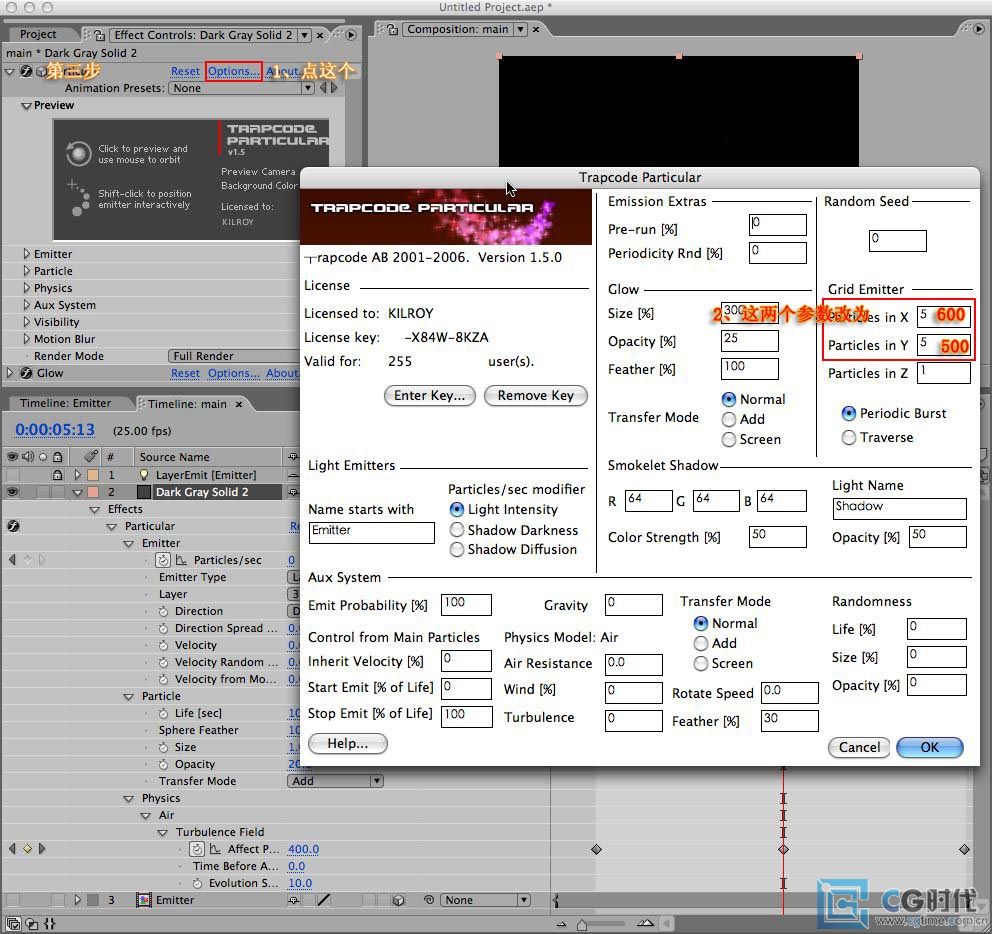Image resolution: width=992 pixels, height=934 pixels.
Task: Go to next keyframe on Affect P… row
Action: click(42, 849)
